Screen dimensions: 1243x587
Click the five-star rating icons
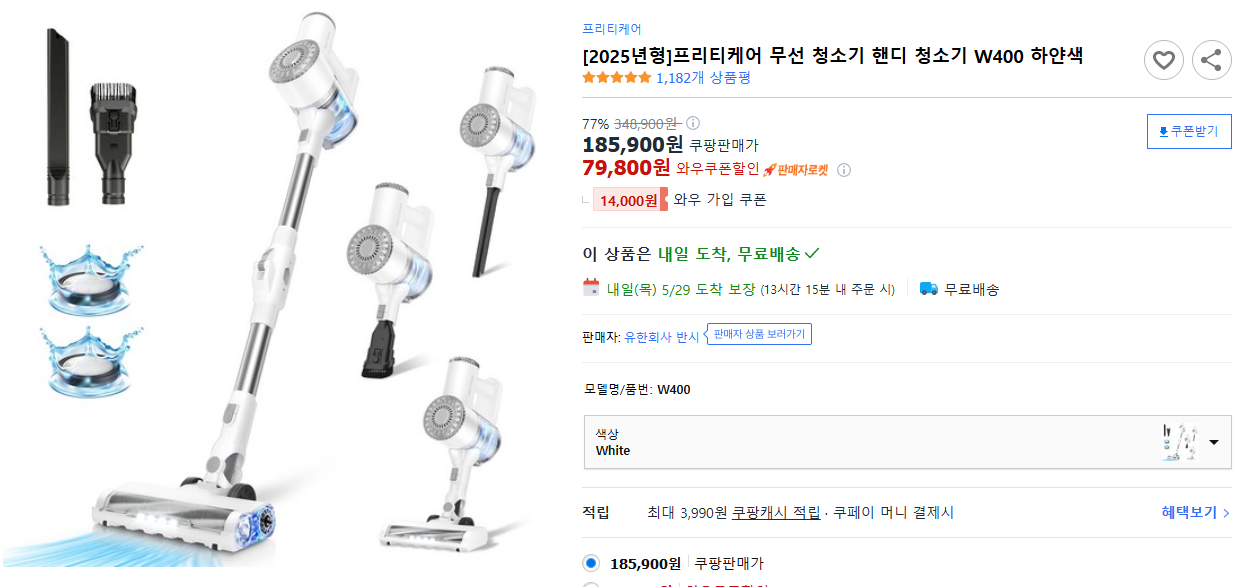(x=616, y=76)
